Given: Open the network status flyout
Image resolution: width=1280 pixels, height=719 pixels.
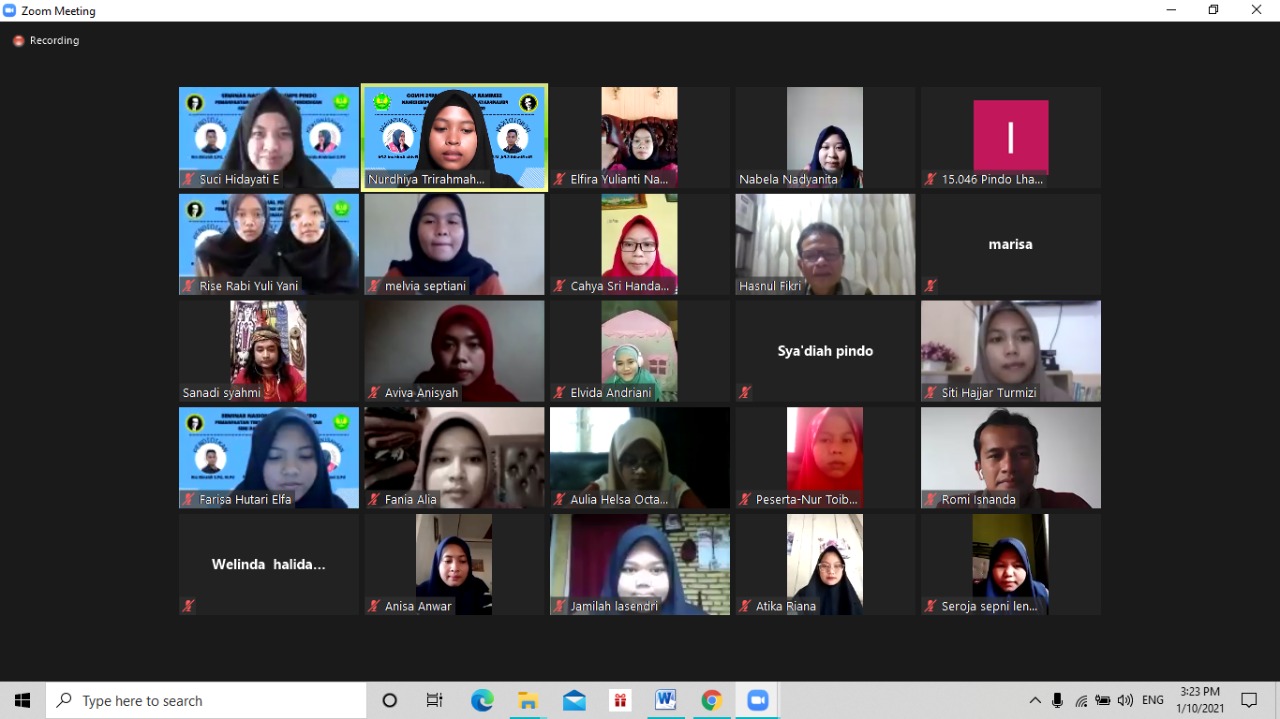Looking at the screenshot, I should tap(1081, 700).
